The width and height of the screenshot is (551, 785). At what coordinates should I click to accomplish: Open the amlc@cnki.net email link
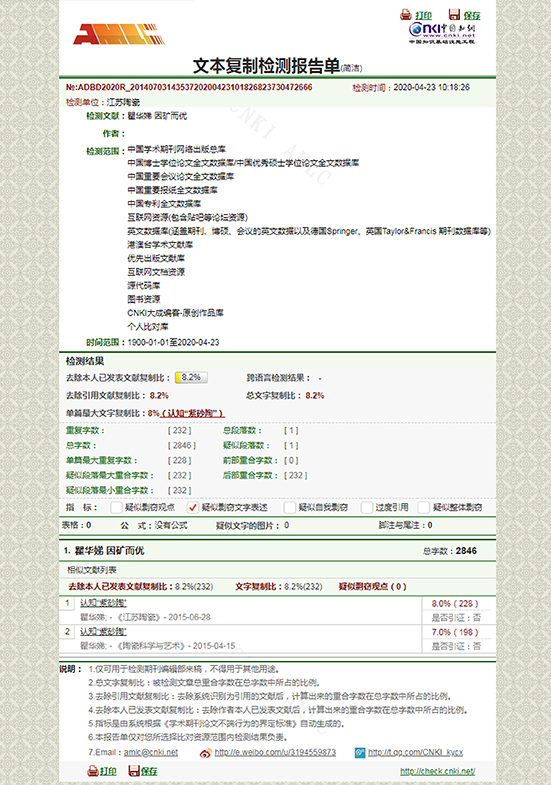point(151,752)
